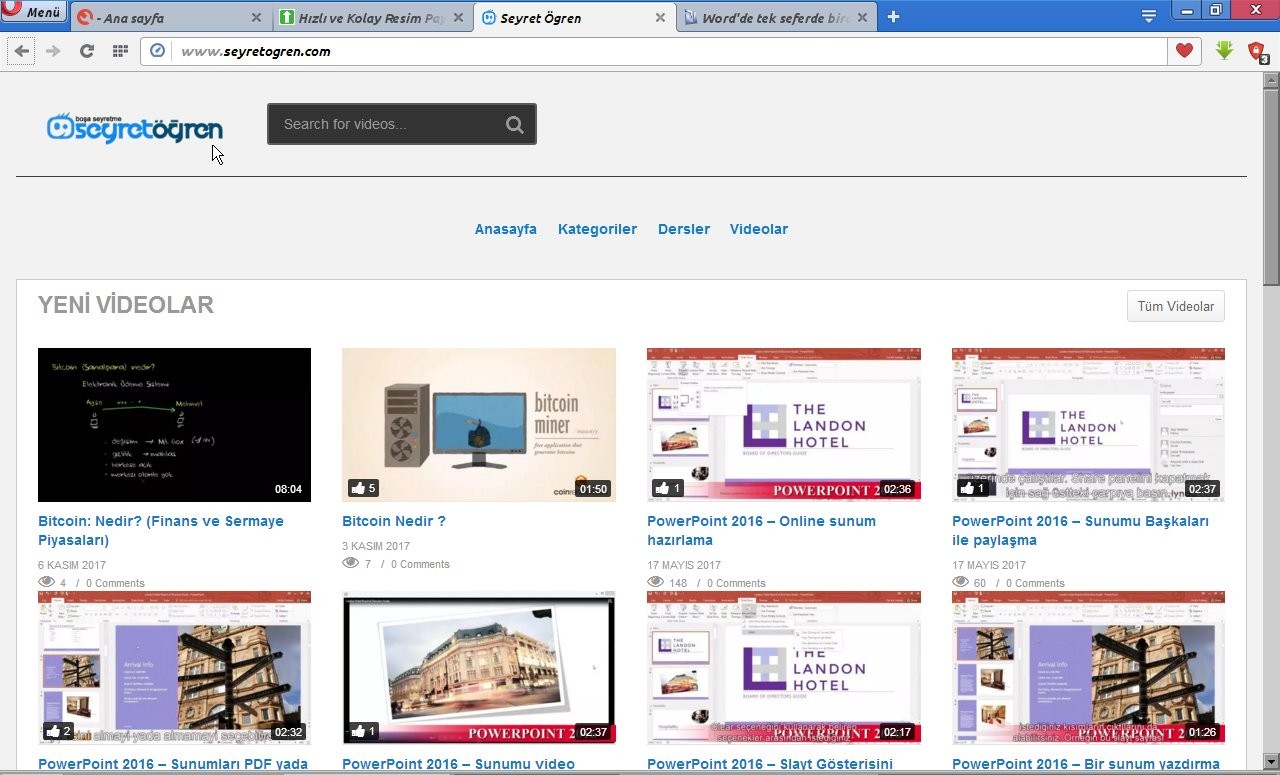Viewport: 1280px width, 775px height.
Task: Open the red shield ad-blocker extension icon
Action: [1258, 52]
